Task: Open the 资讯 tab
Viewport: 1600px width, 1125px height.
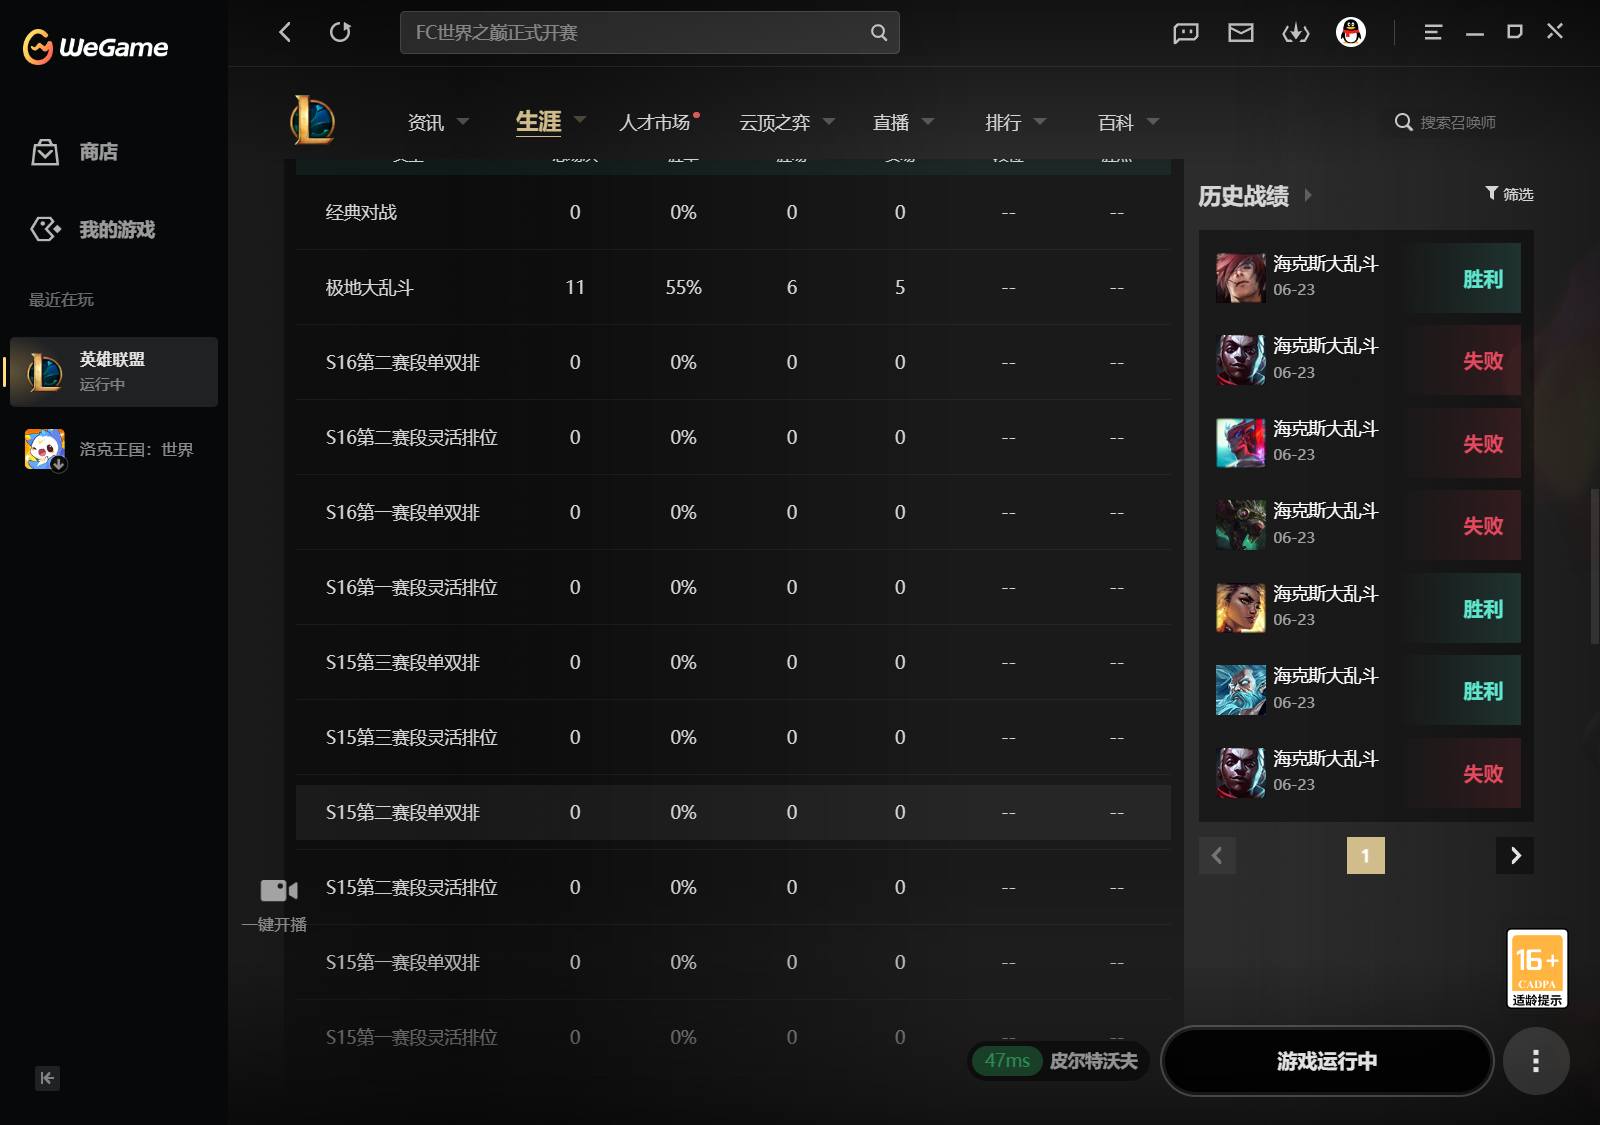Action: (426, 122)
